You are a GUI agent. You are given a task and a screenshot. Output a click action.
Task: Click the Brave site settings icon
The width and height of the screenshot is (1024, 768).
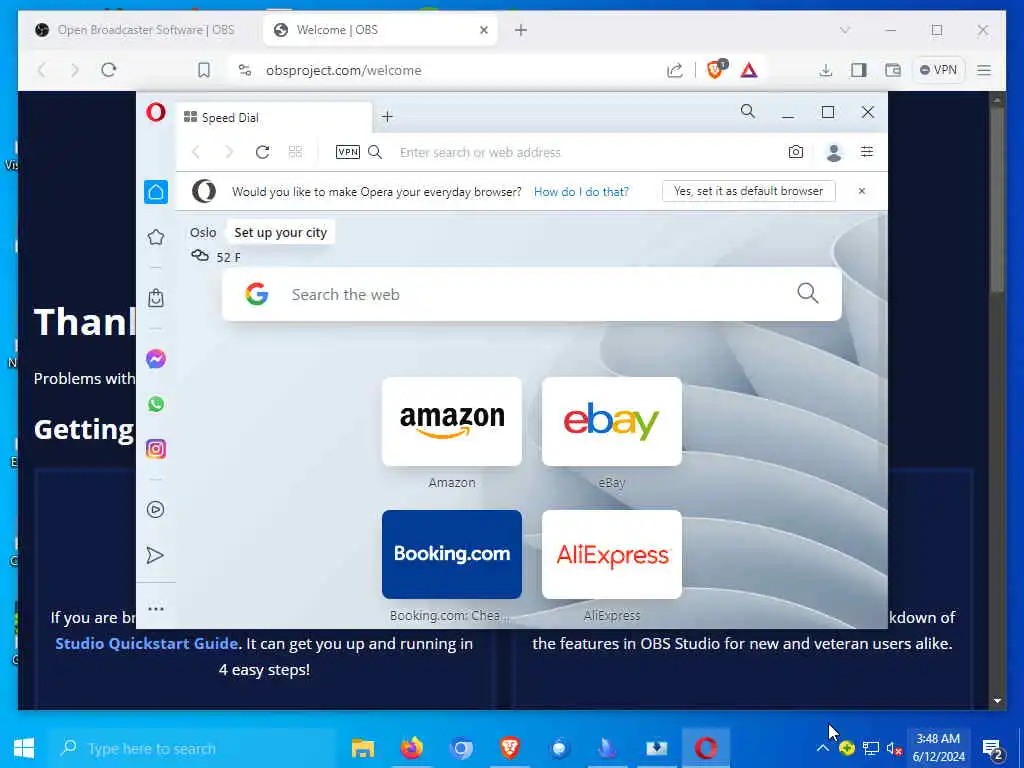[245, 70]
